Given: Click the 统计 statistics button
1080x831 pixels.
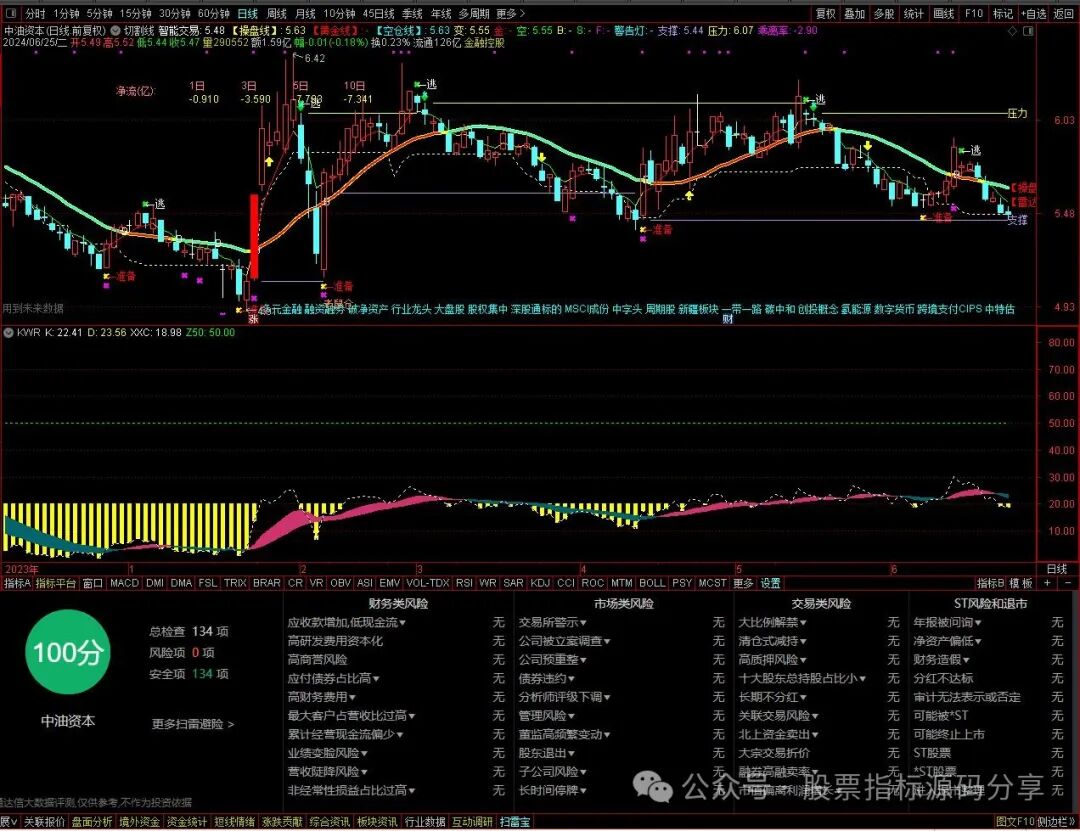Looking at the screenshot, I should tap(913, 13).
